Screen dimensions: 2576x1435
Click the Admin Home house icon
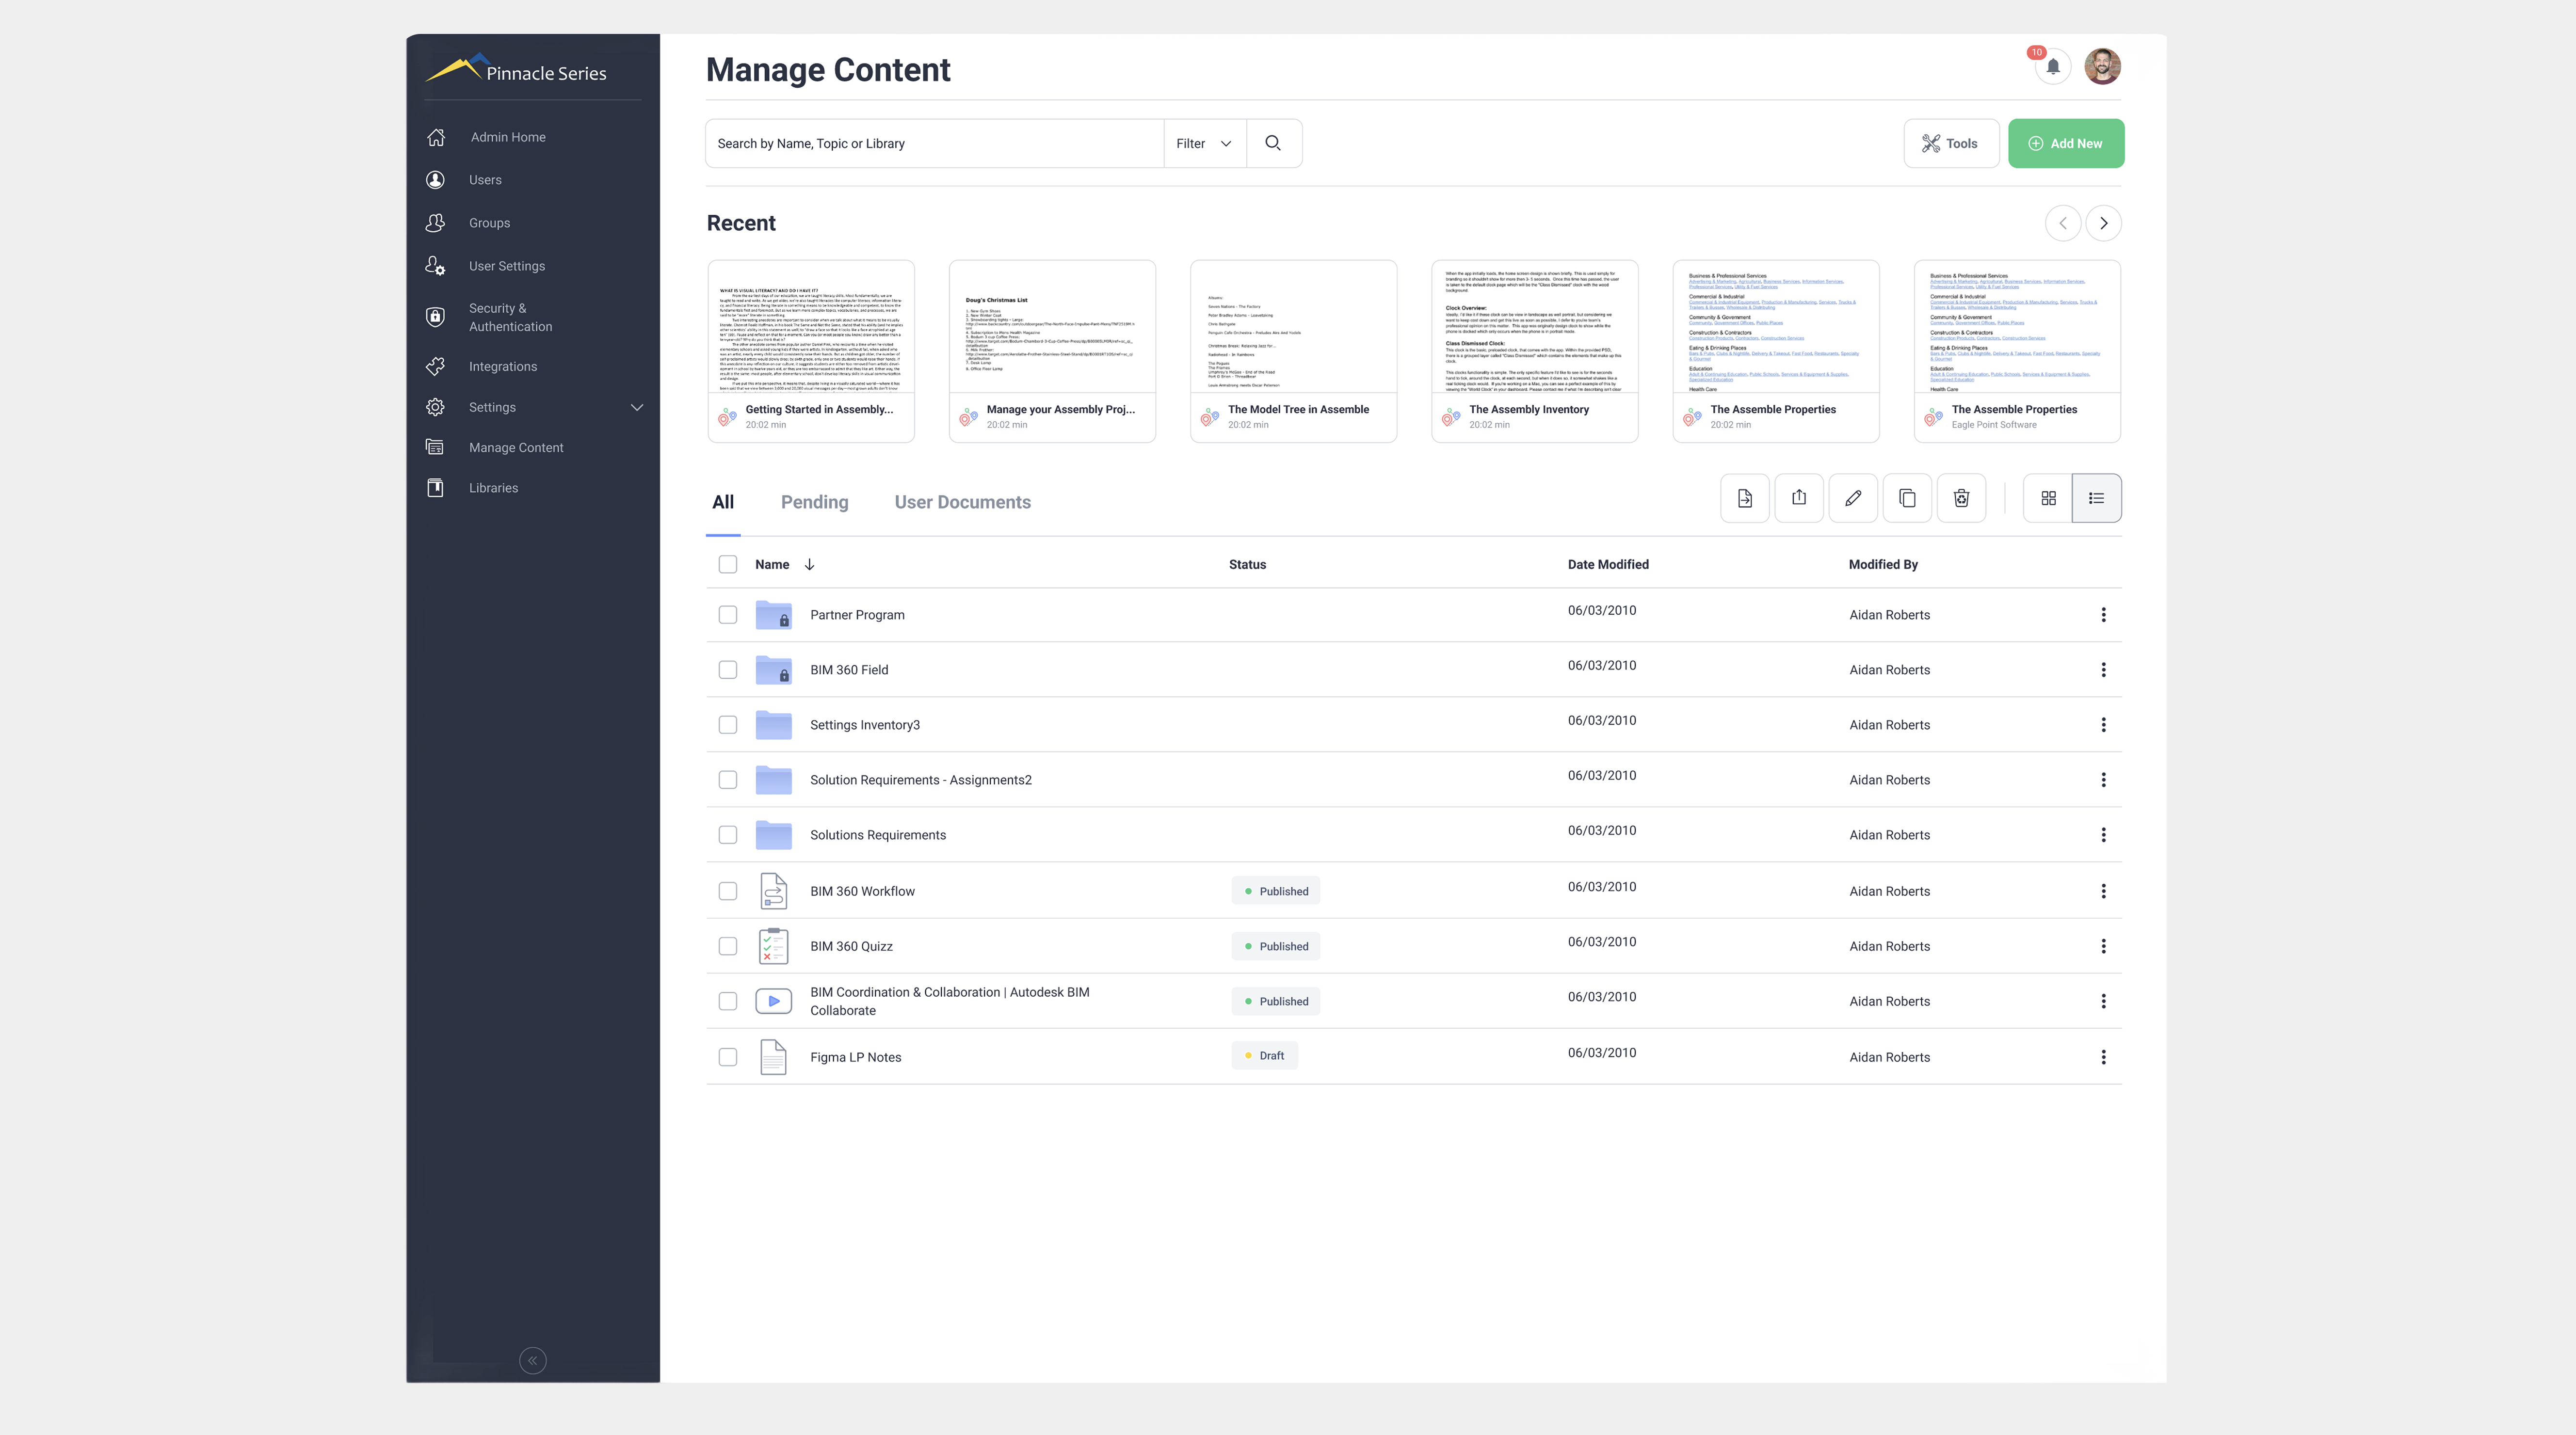[436, 137]
